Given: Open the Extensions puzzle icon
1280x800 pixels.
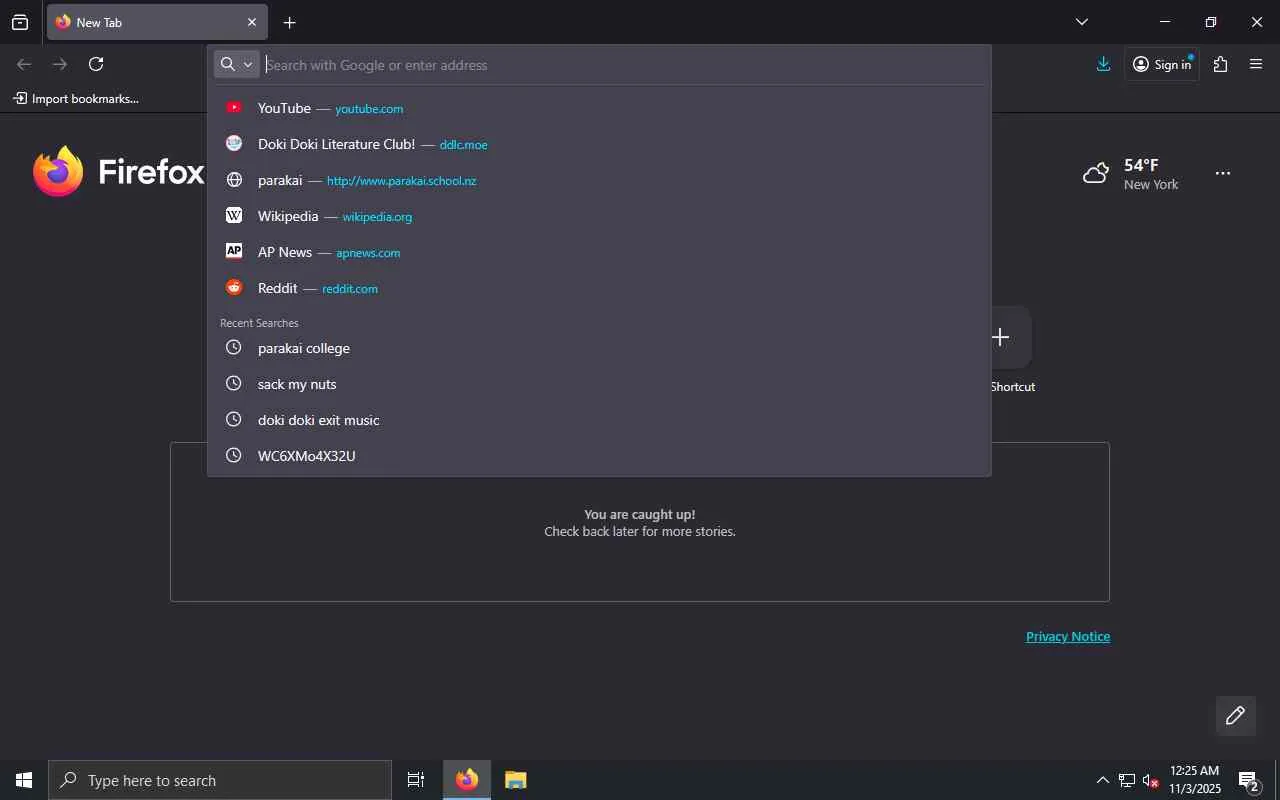Looking at the screenshot, I should (x=1220, y=64).
